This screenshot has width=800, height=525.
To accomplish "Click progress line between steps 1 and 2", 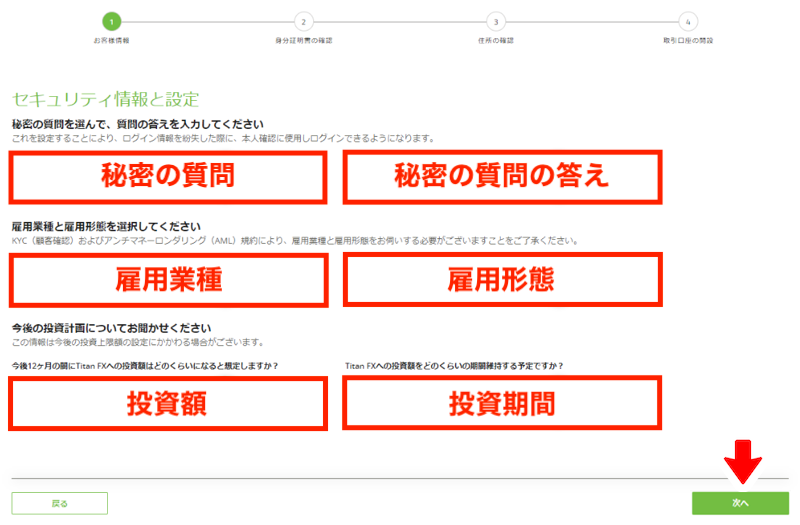I will tap(208, 22).
